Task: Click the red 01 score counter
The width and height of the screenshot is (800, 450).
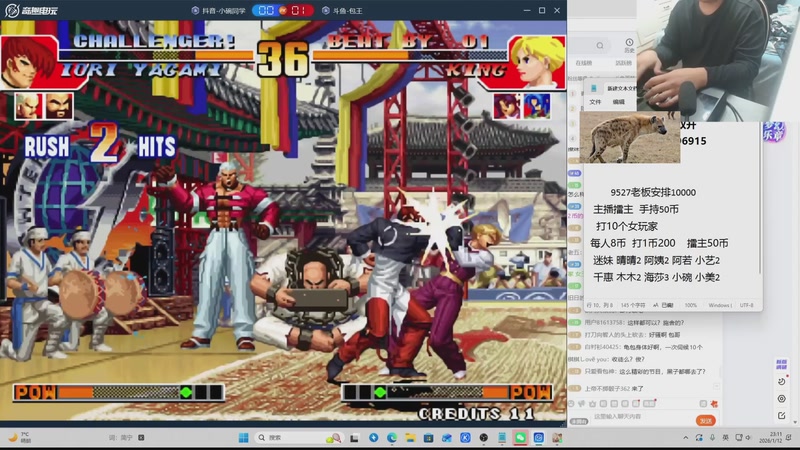Action: point(299,10)
